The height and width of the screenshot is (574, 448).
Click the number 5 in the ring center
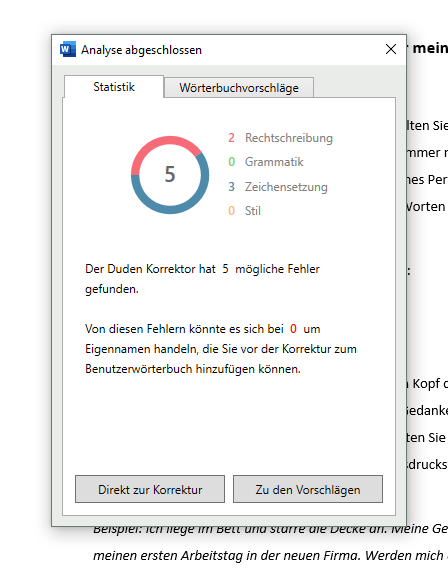pyautogui.click(x=170, y=174)
